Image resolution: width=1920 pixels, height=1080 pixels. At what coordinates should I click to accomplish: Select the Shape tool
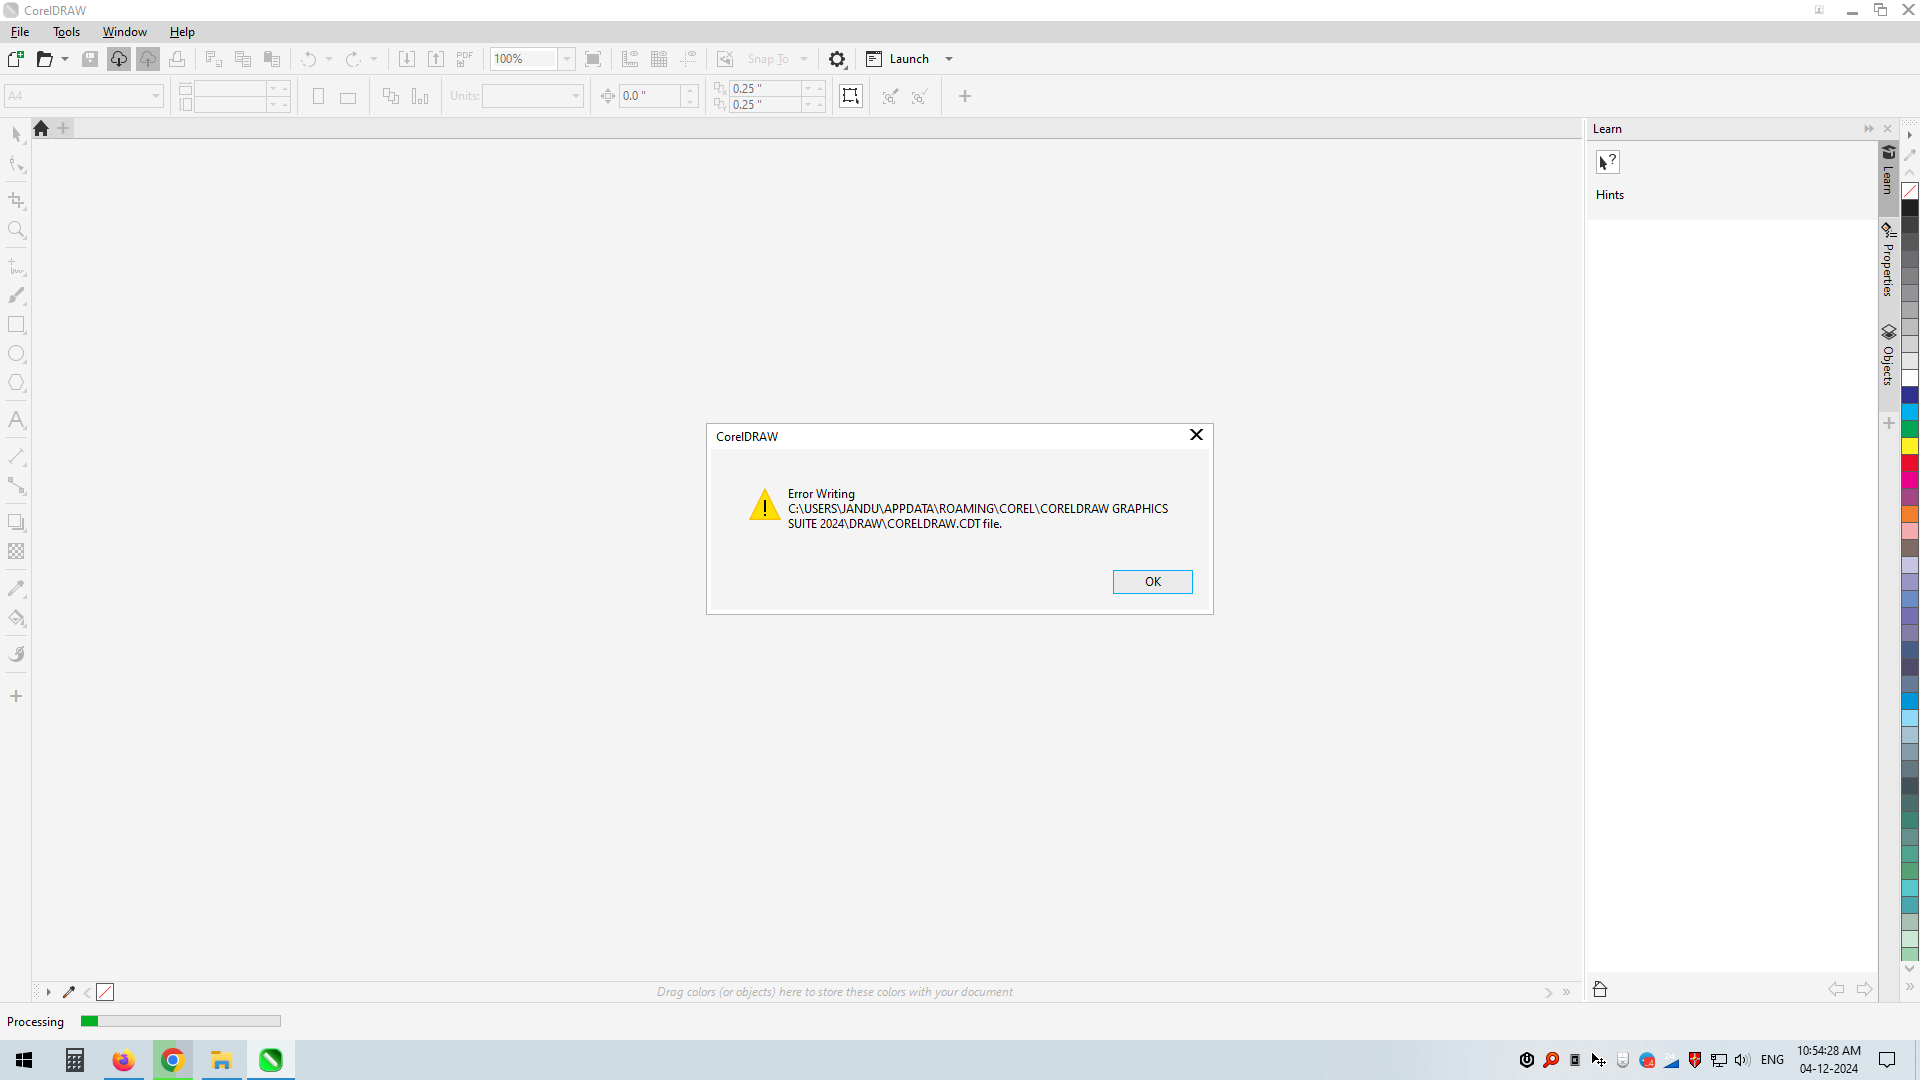[x=17, y=164]
